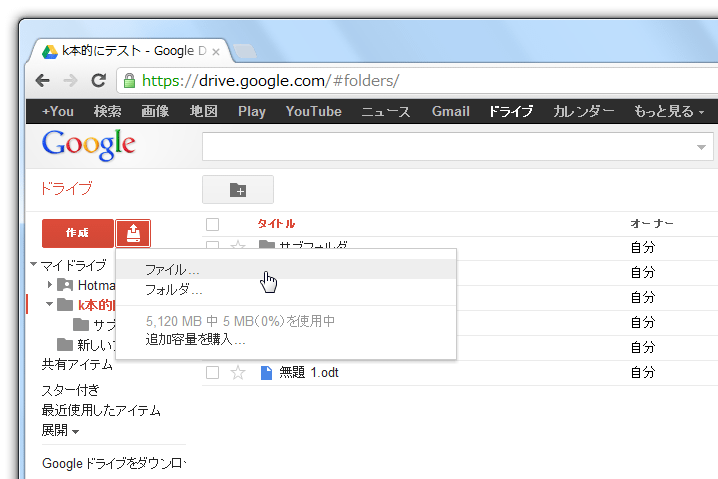Click the Hotmail folder icon in sidebar

(x=65, y=285)
